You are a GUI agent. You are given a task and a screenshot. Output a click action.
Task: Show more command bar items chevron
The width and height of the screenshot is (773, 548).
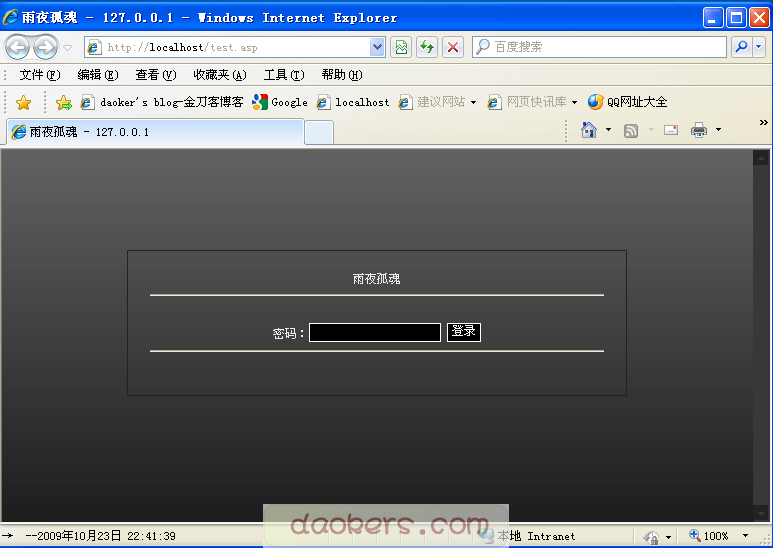(764, 122)
